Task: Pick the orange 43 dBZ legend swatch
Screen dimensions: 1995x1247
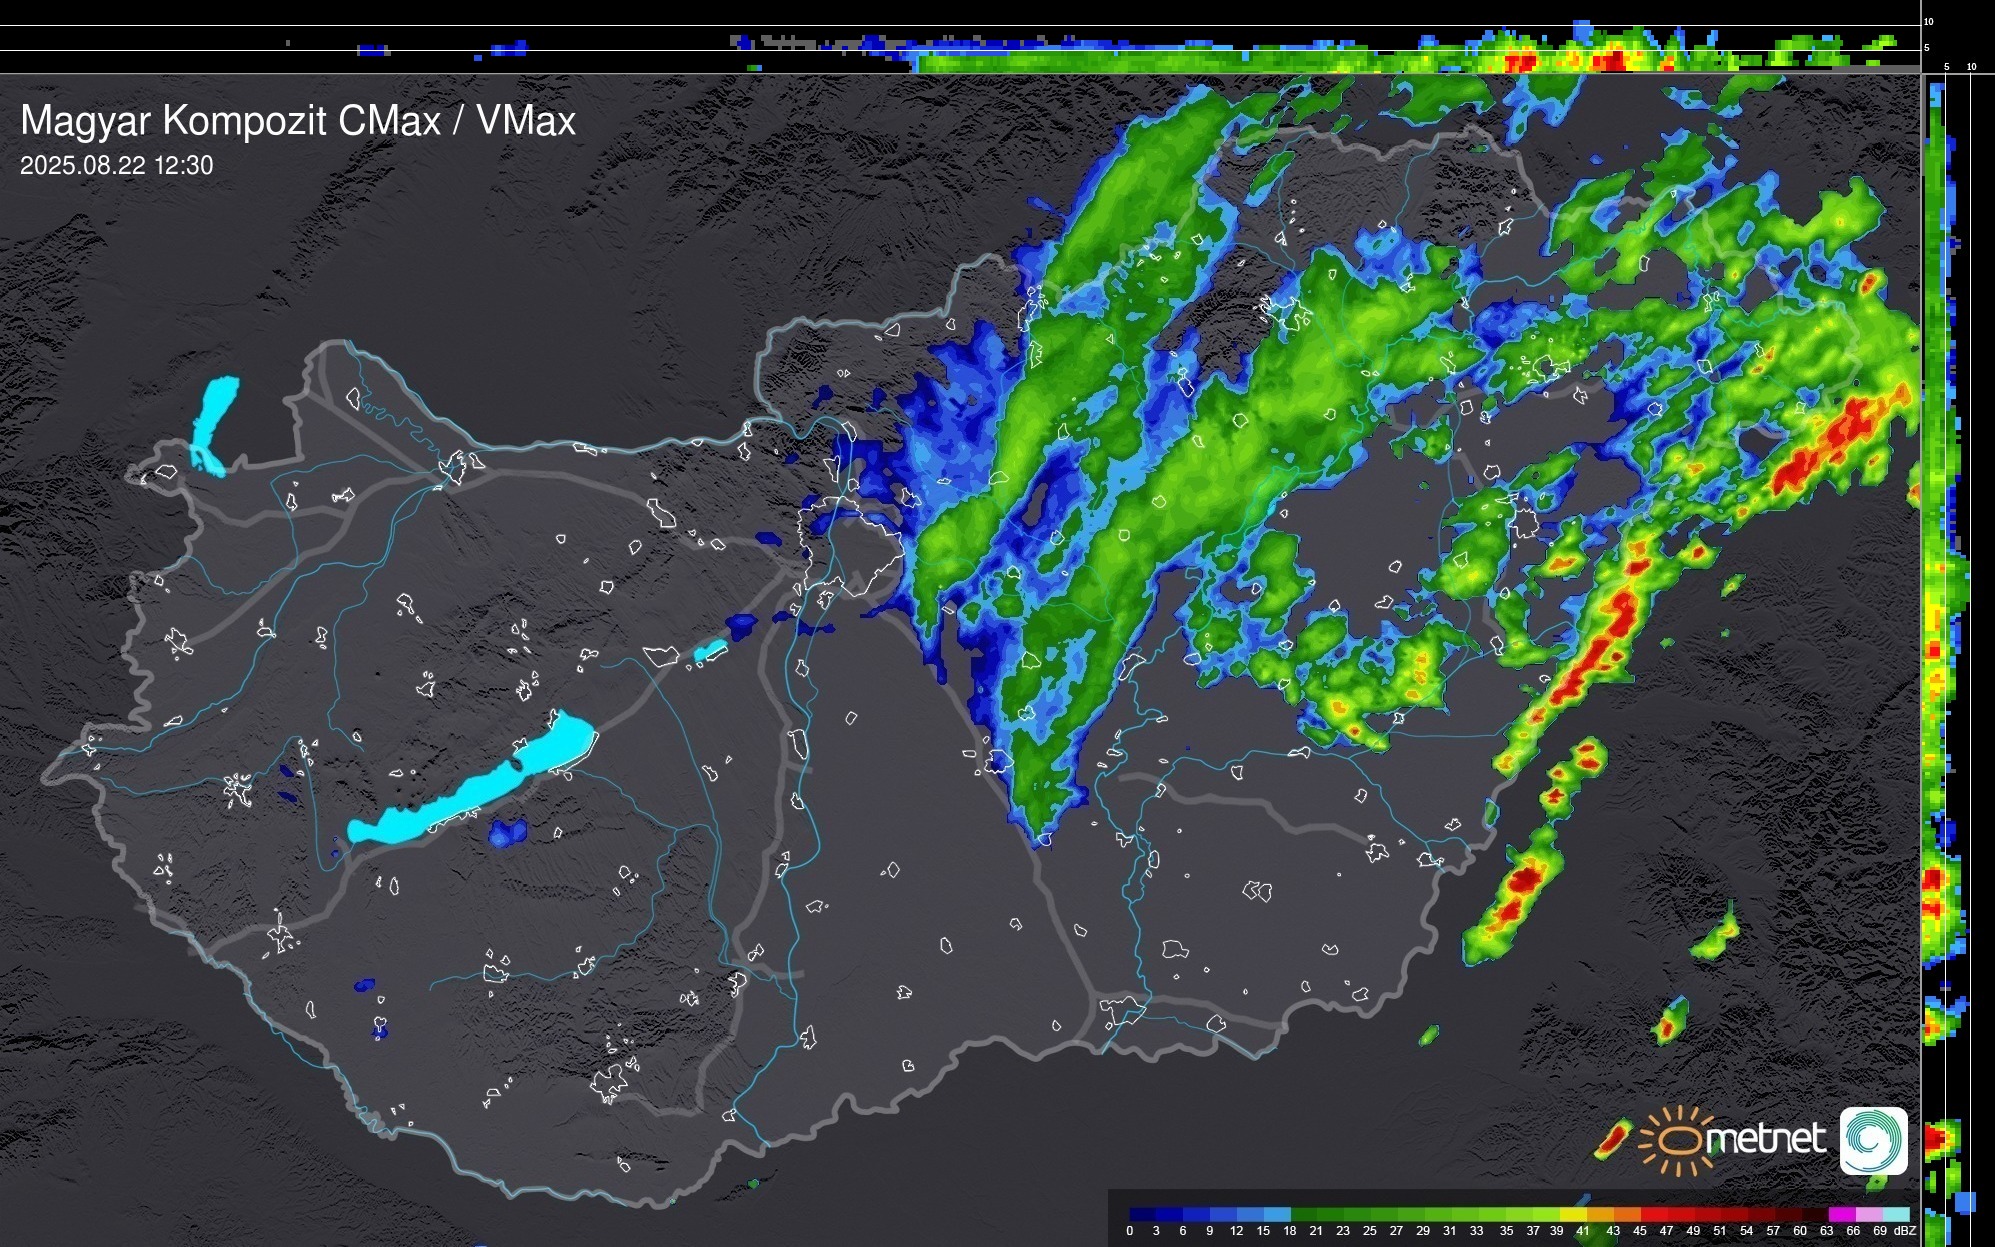Action: pyautogui.click(x=1626, y=1214)
